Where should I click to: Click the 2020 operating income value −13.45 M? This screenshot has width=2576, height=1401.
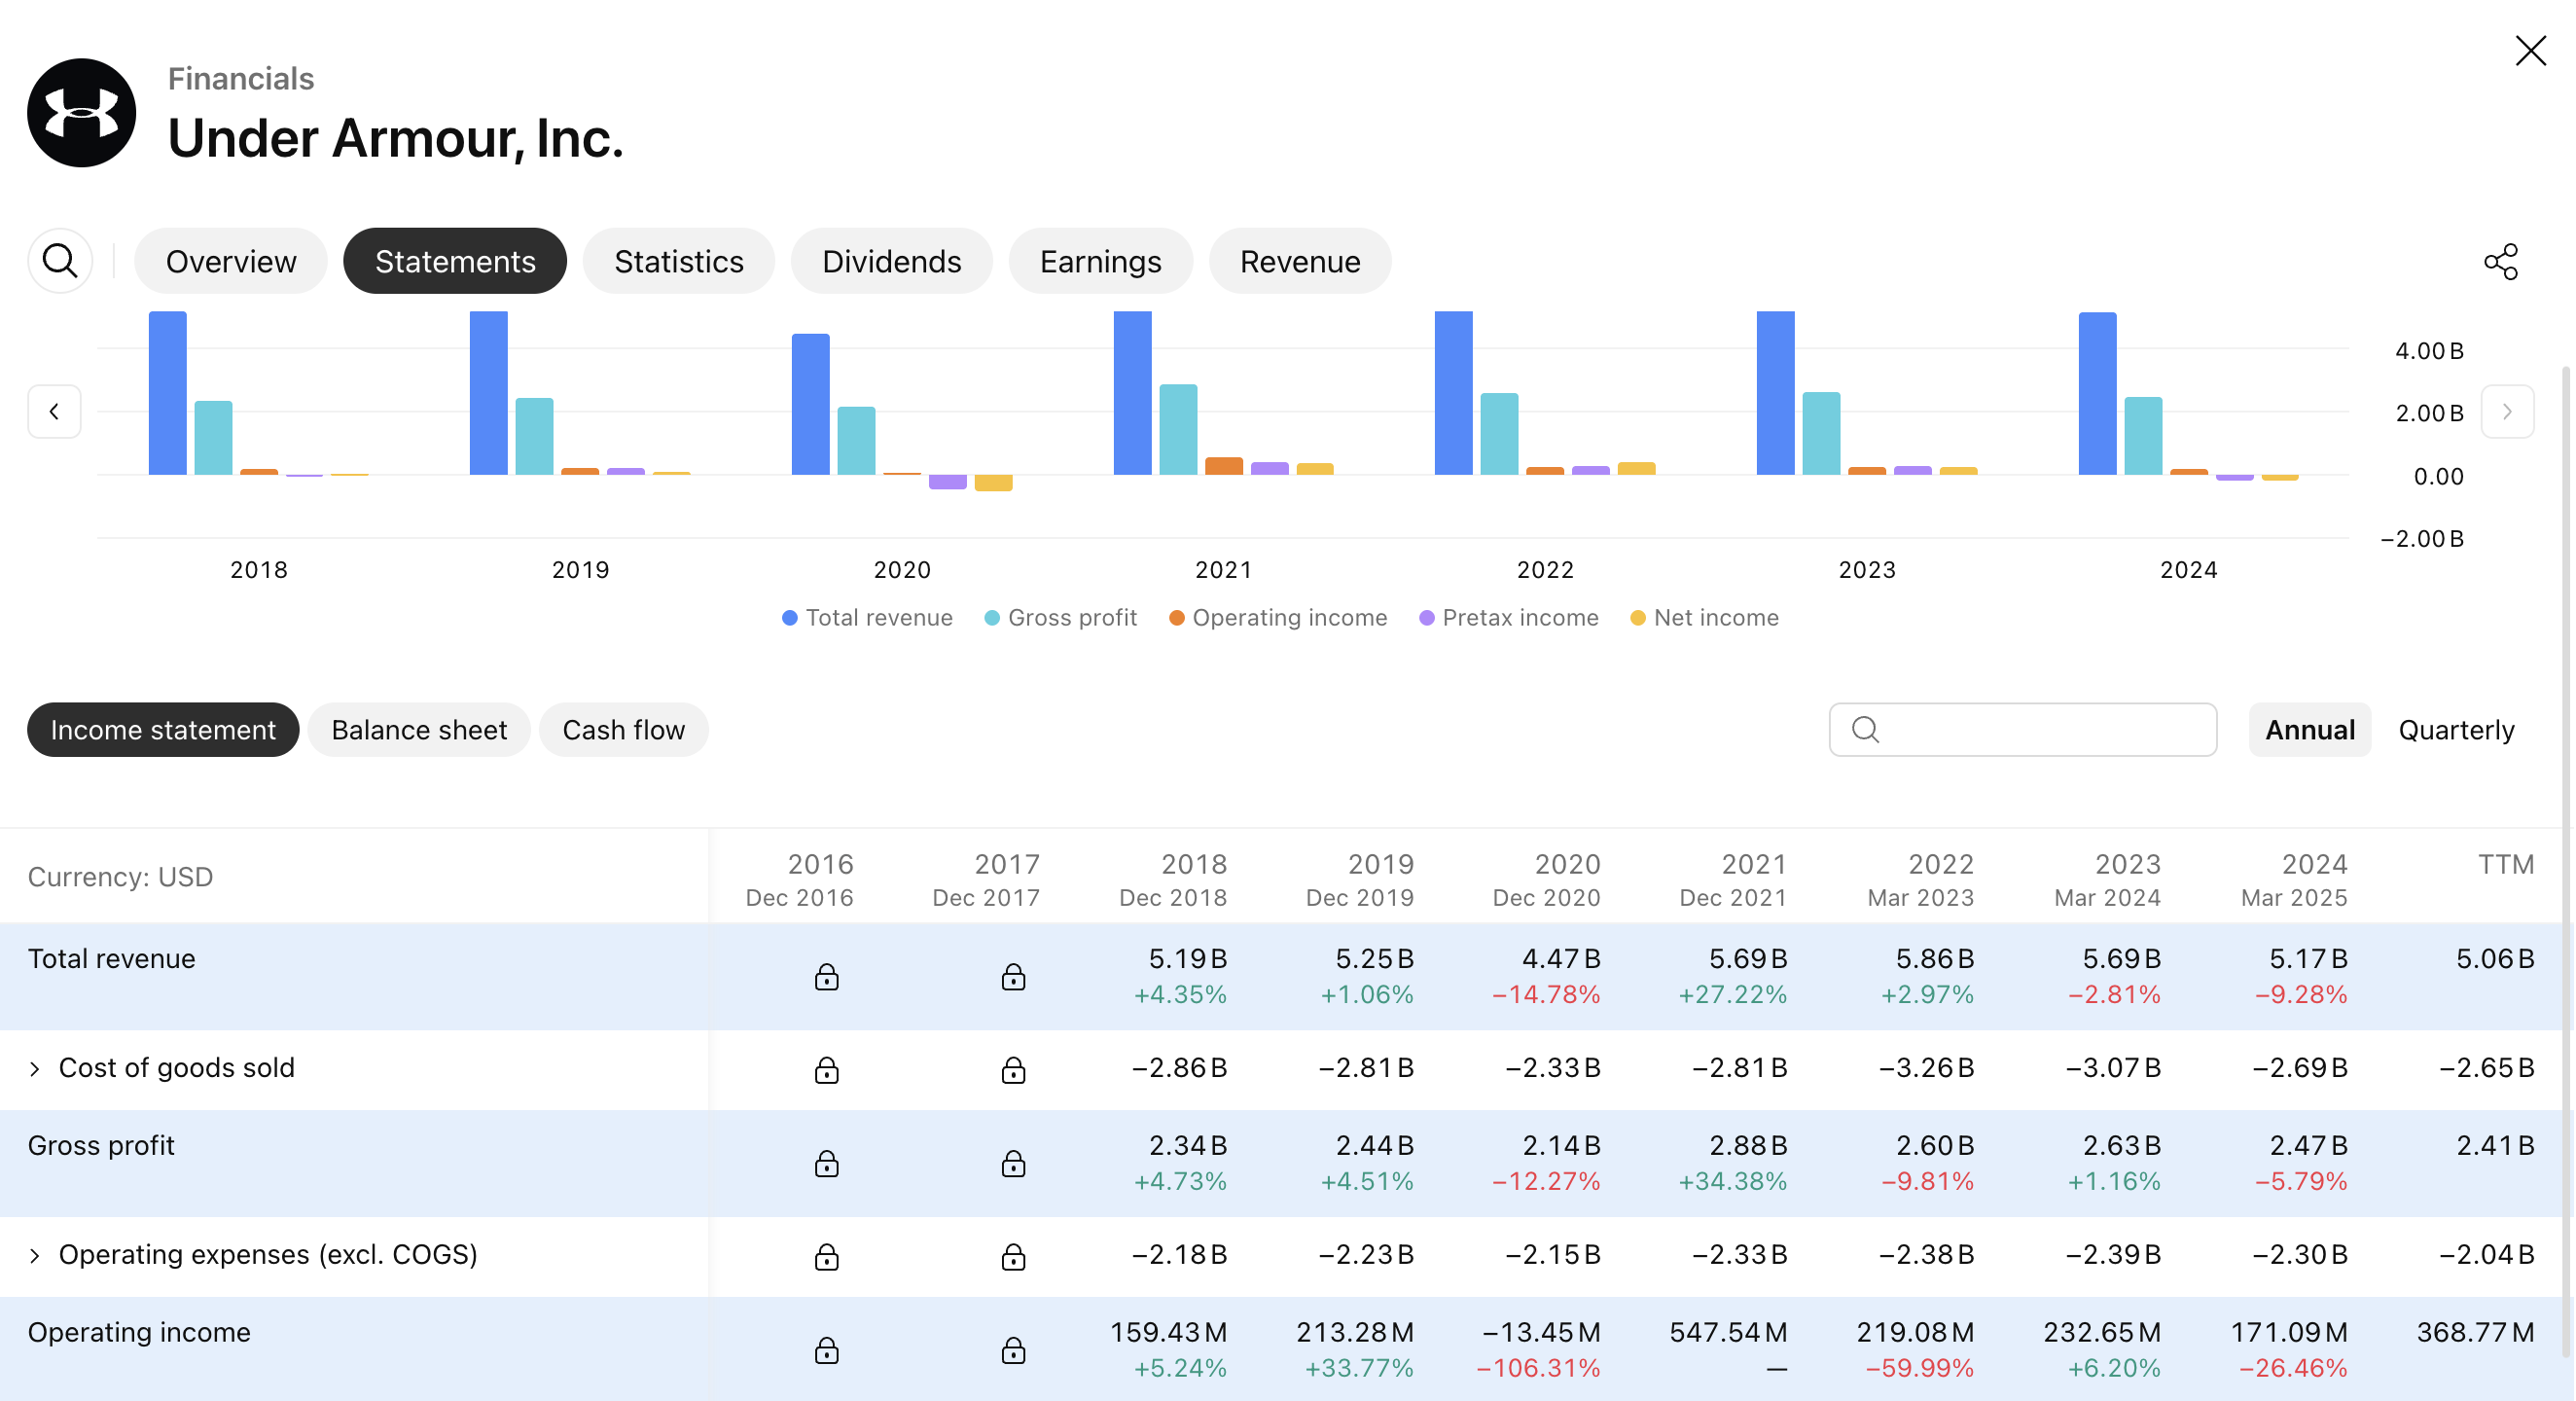[x=1541, y=1332]
